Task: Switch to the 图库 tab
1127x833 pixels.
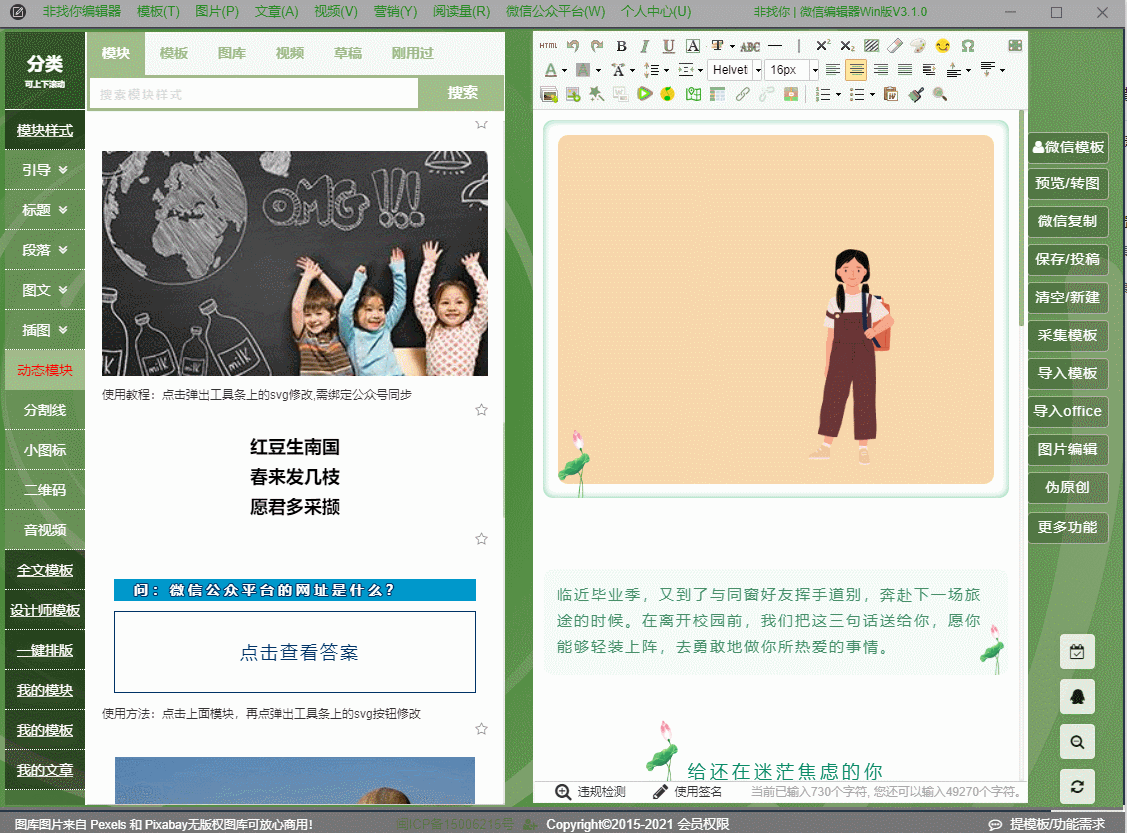Action: pos(231,53)
